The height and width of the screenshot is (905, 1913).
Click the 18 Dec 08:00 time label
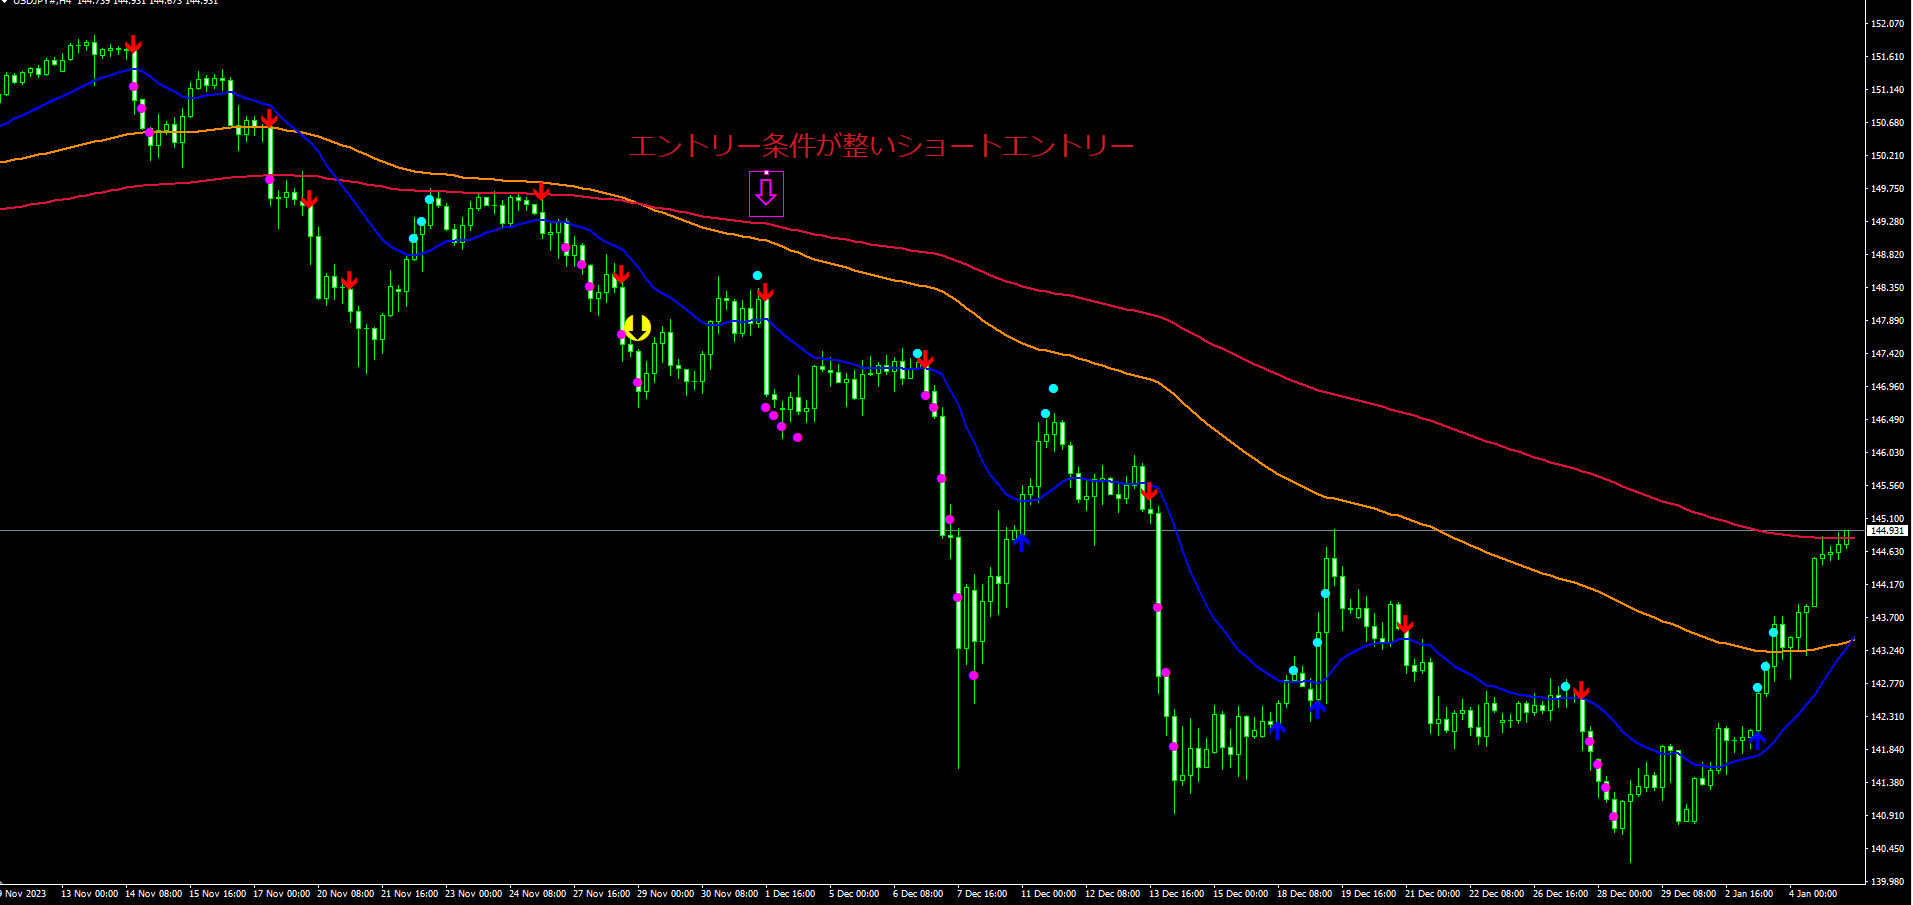tap(1304, 894)
